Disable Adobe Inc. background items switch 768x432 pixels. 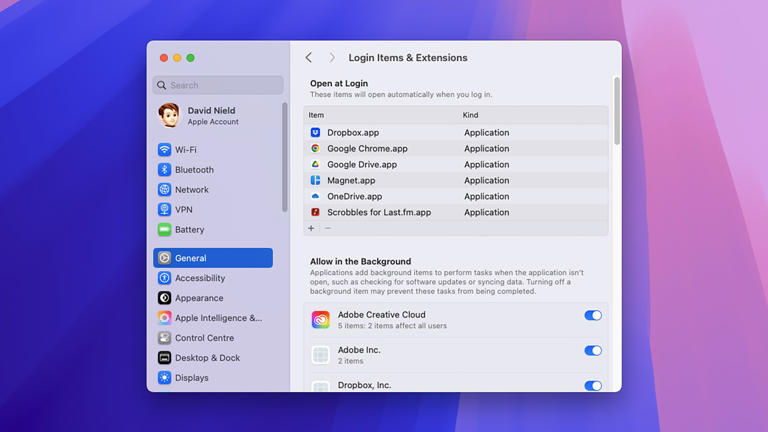point(593,351)
